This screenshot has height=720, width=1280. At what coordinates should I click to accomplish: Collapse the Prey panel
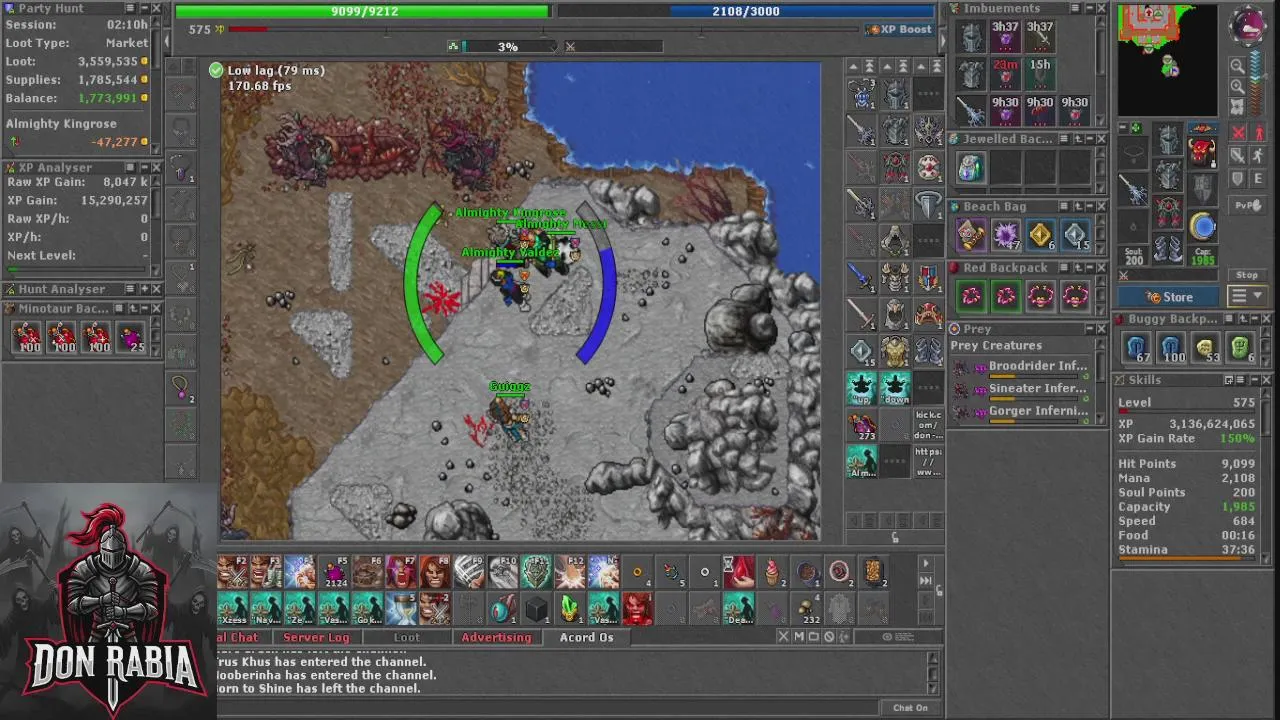click(1089, 328)
